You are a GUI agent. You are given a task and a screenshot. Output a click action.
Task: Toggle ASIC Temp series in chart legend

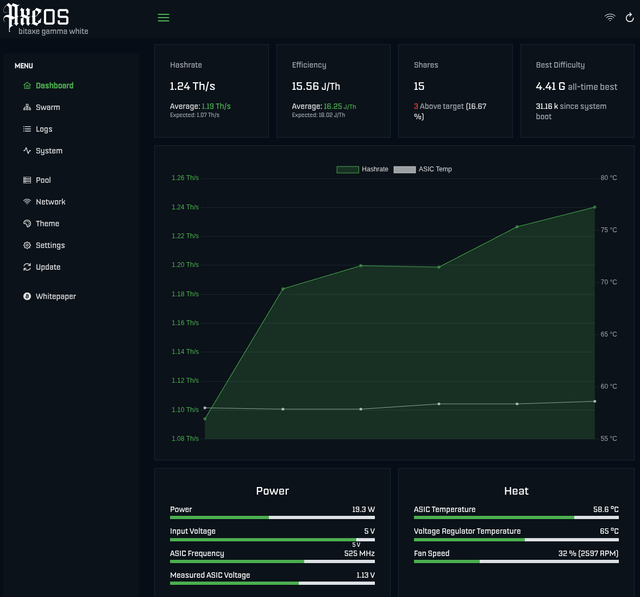point(423,170)
